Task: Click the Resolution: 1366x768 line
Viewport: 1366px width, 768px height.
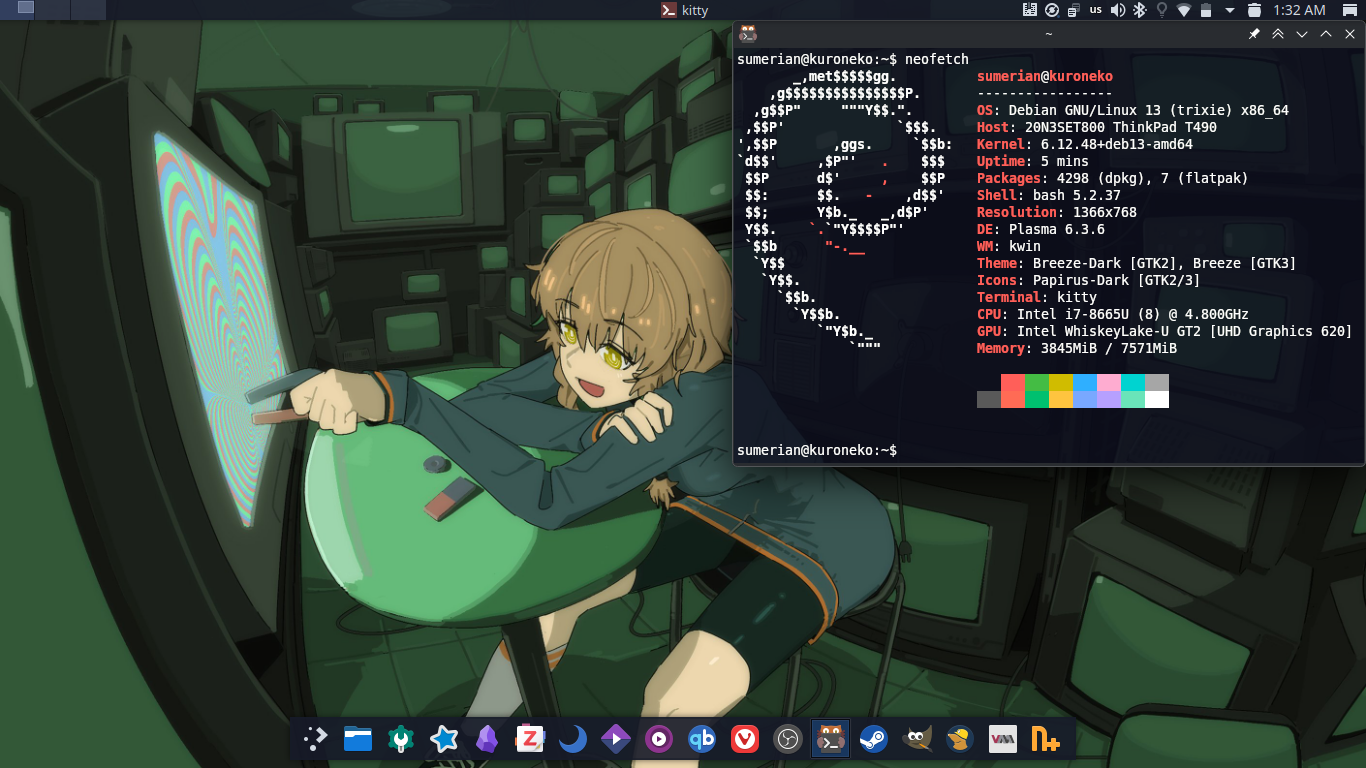Action: (x=1057, y=213)
